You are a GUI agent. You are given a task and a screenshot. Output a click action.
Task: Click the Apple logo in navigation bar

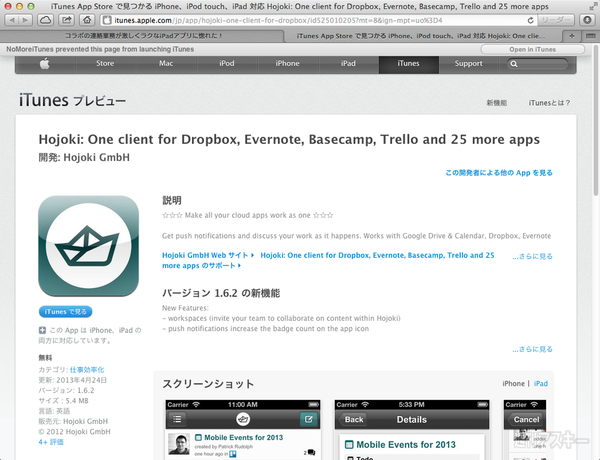pos(45,64)
